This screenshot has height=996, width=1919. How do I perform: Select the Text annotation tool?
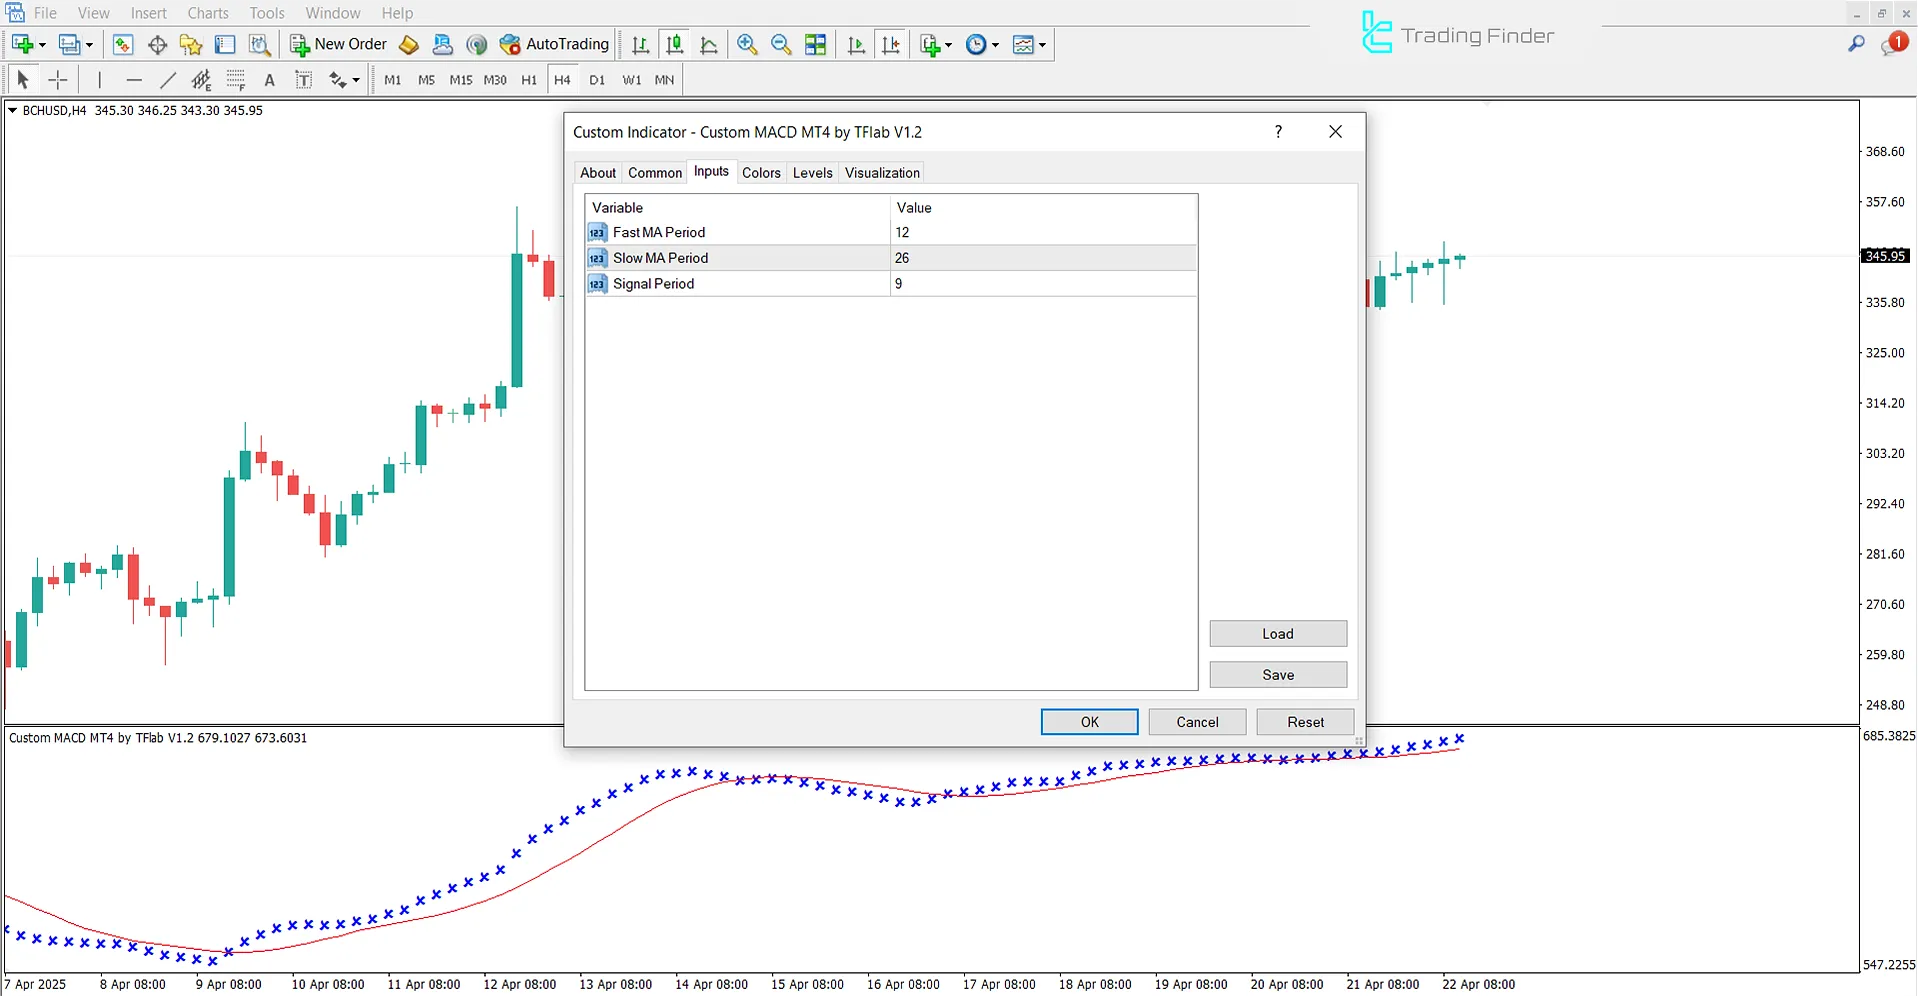pyautogui.click(x=269, y=79)
